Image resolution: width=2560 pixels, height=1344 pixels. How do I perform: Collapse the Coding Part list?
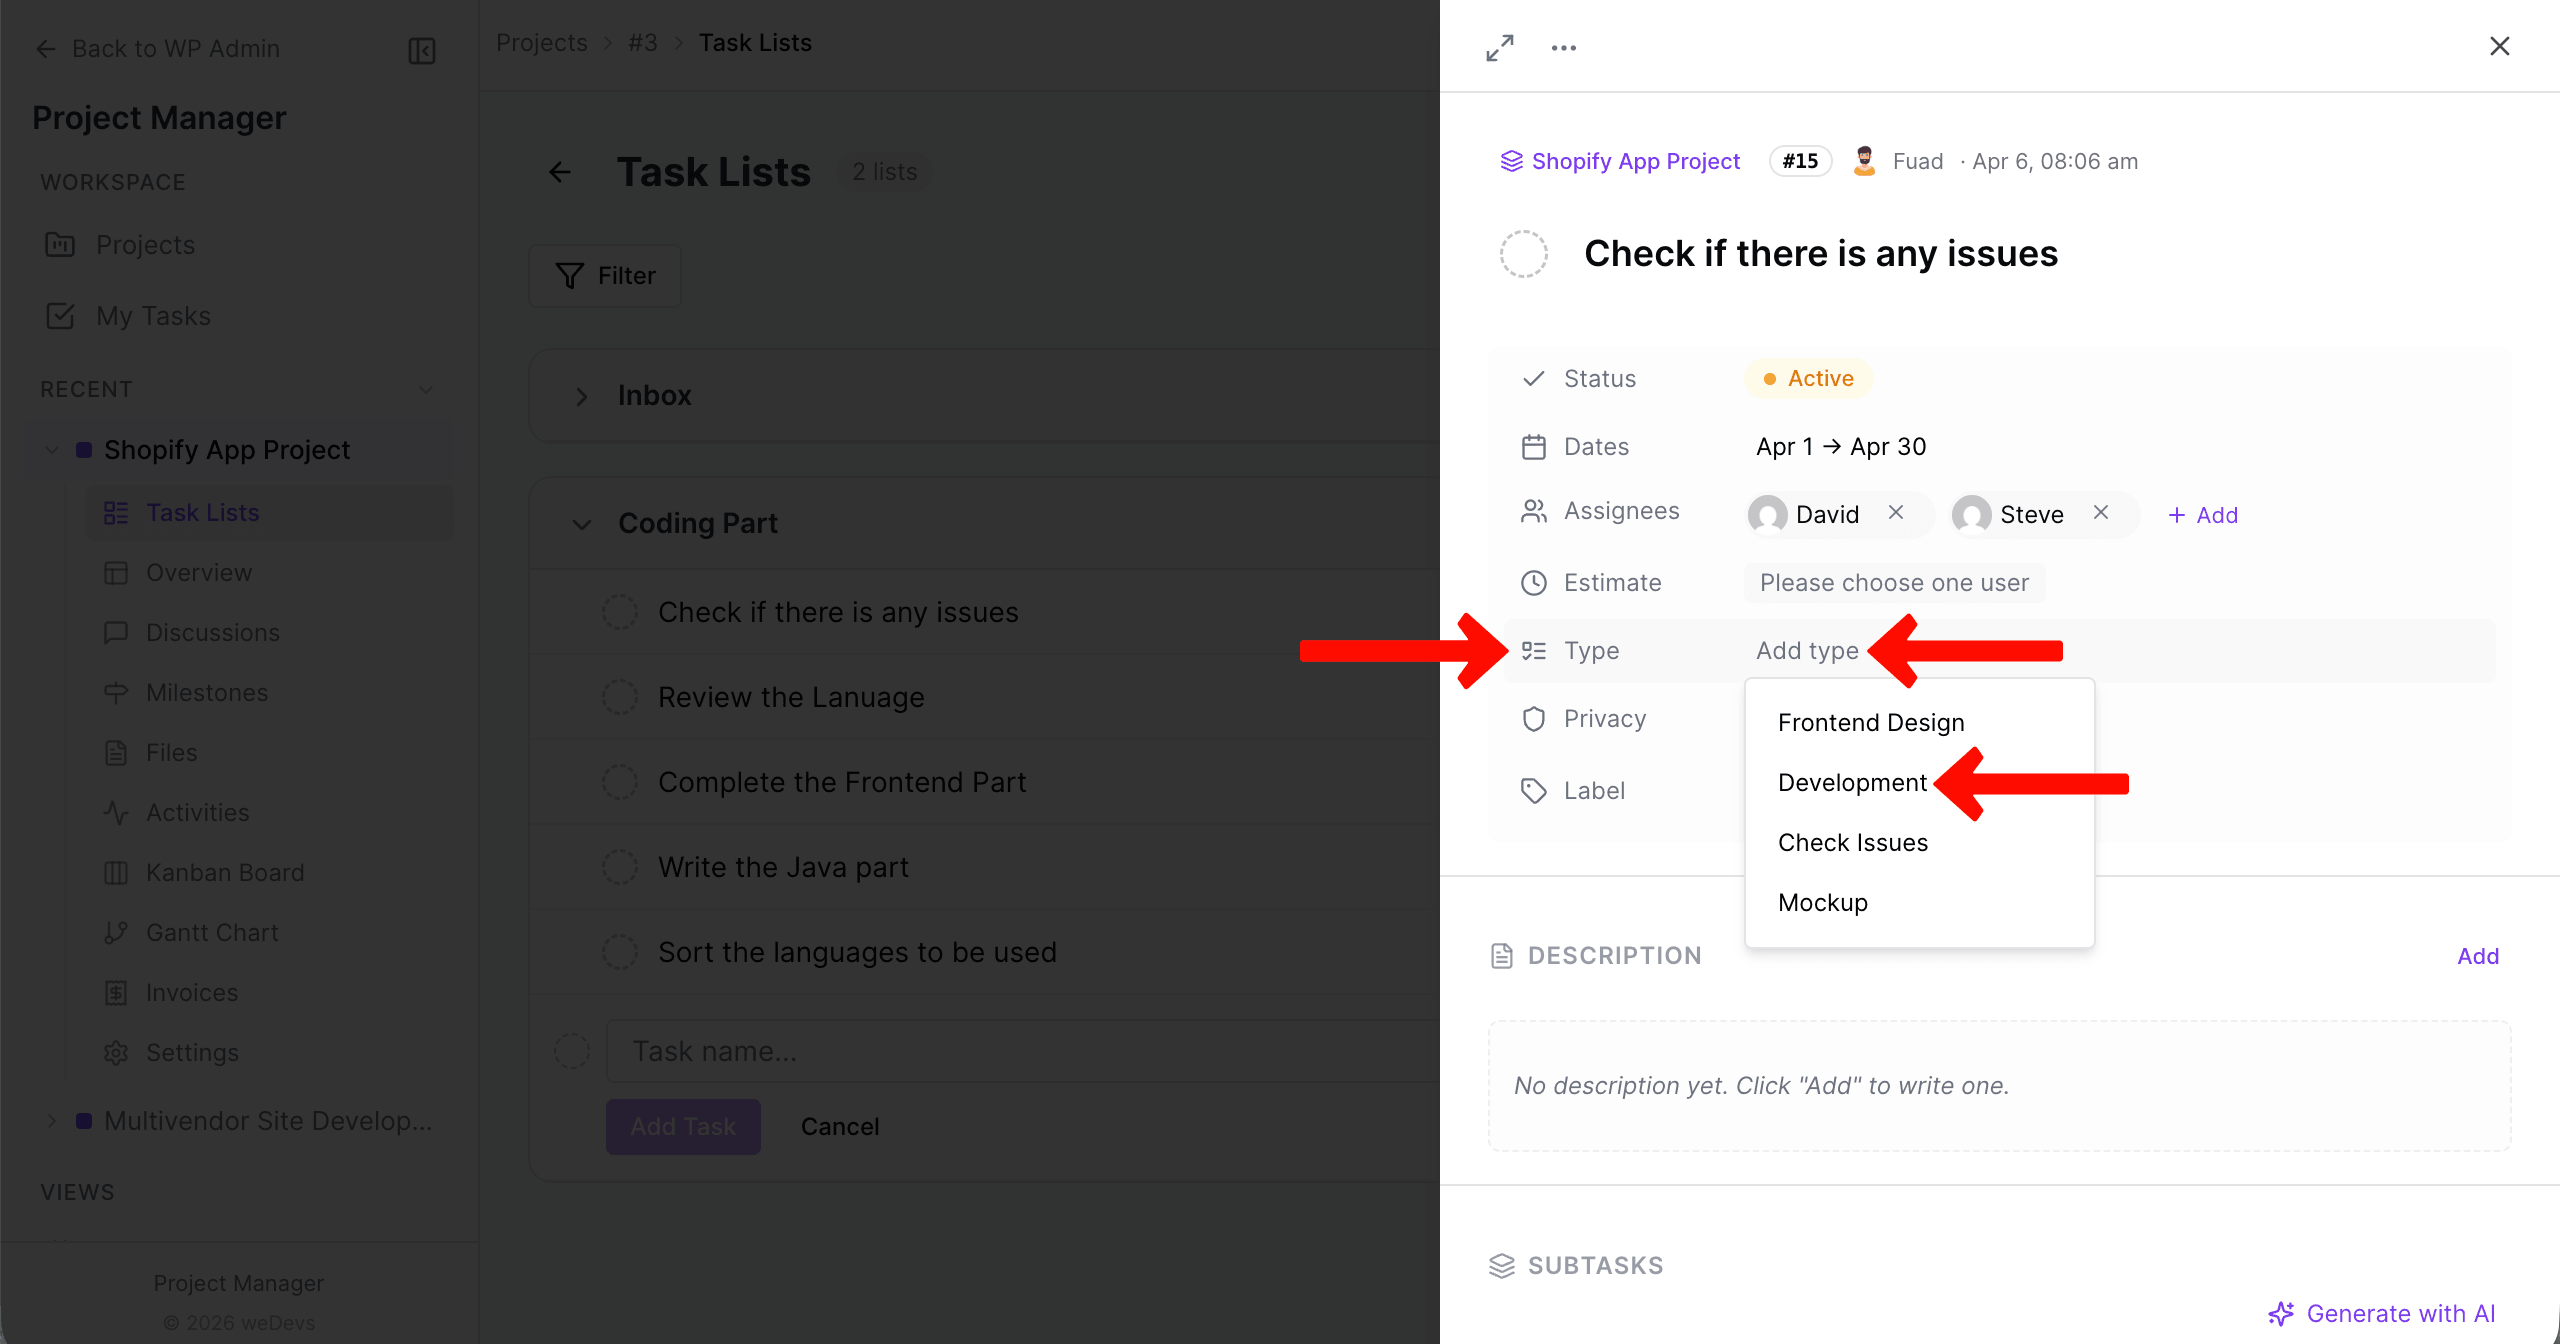tap(581, 524)
